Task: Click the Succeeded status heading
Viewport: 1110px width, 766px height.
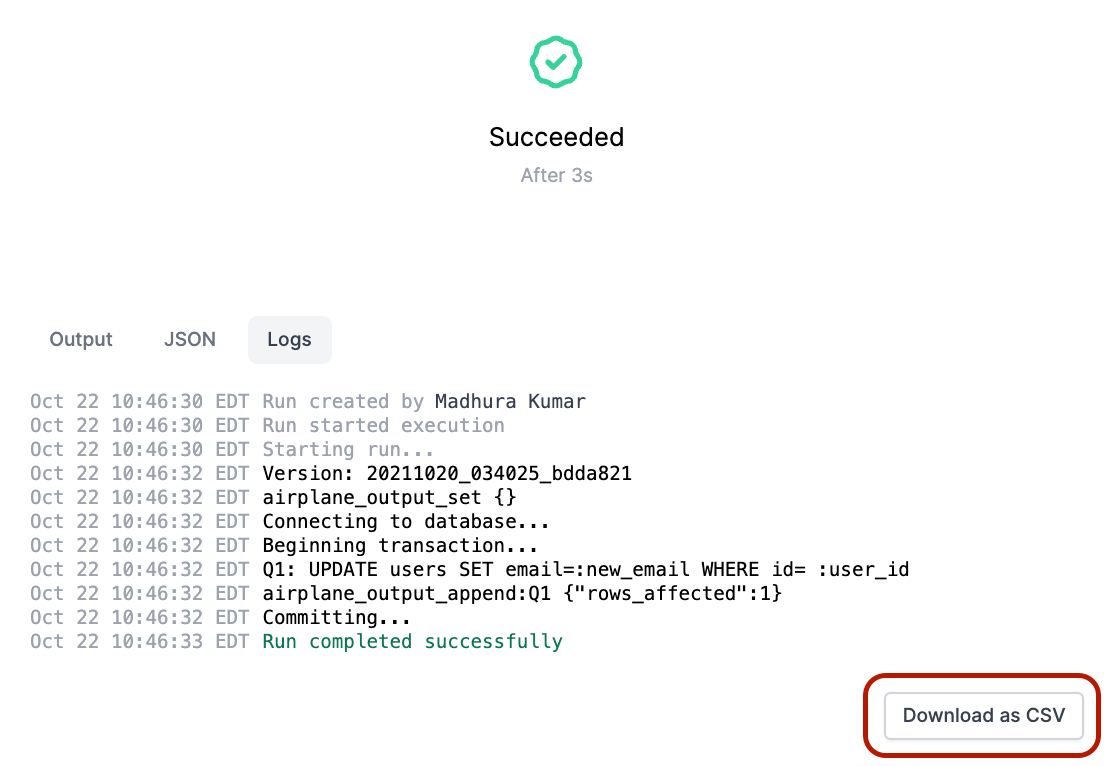Action: pyautogui.click(x=556, y=137)
